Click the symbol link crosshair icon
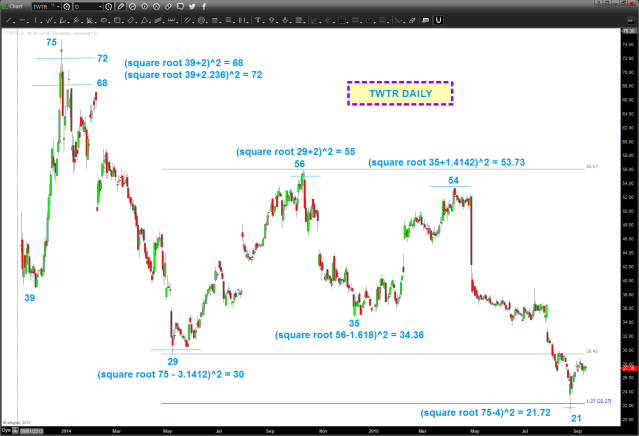 67,7
